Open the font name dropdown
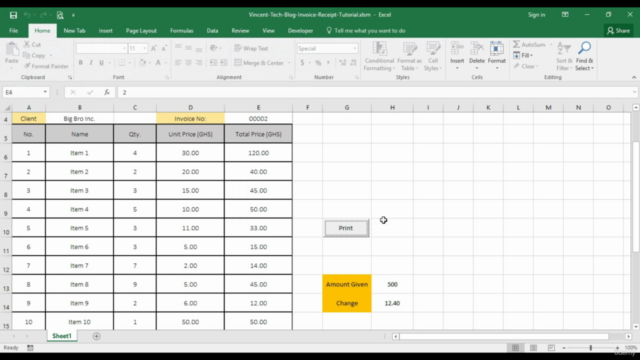This screenshot has width=640, height=360. [124, 49]
